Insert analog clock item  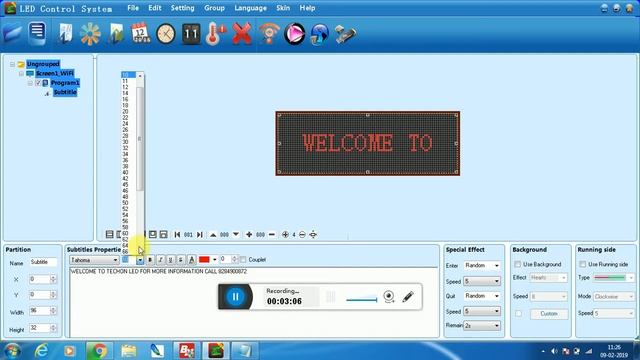(166, 33)
